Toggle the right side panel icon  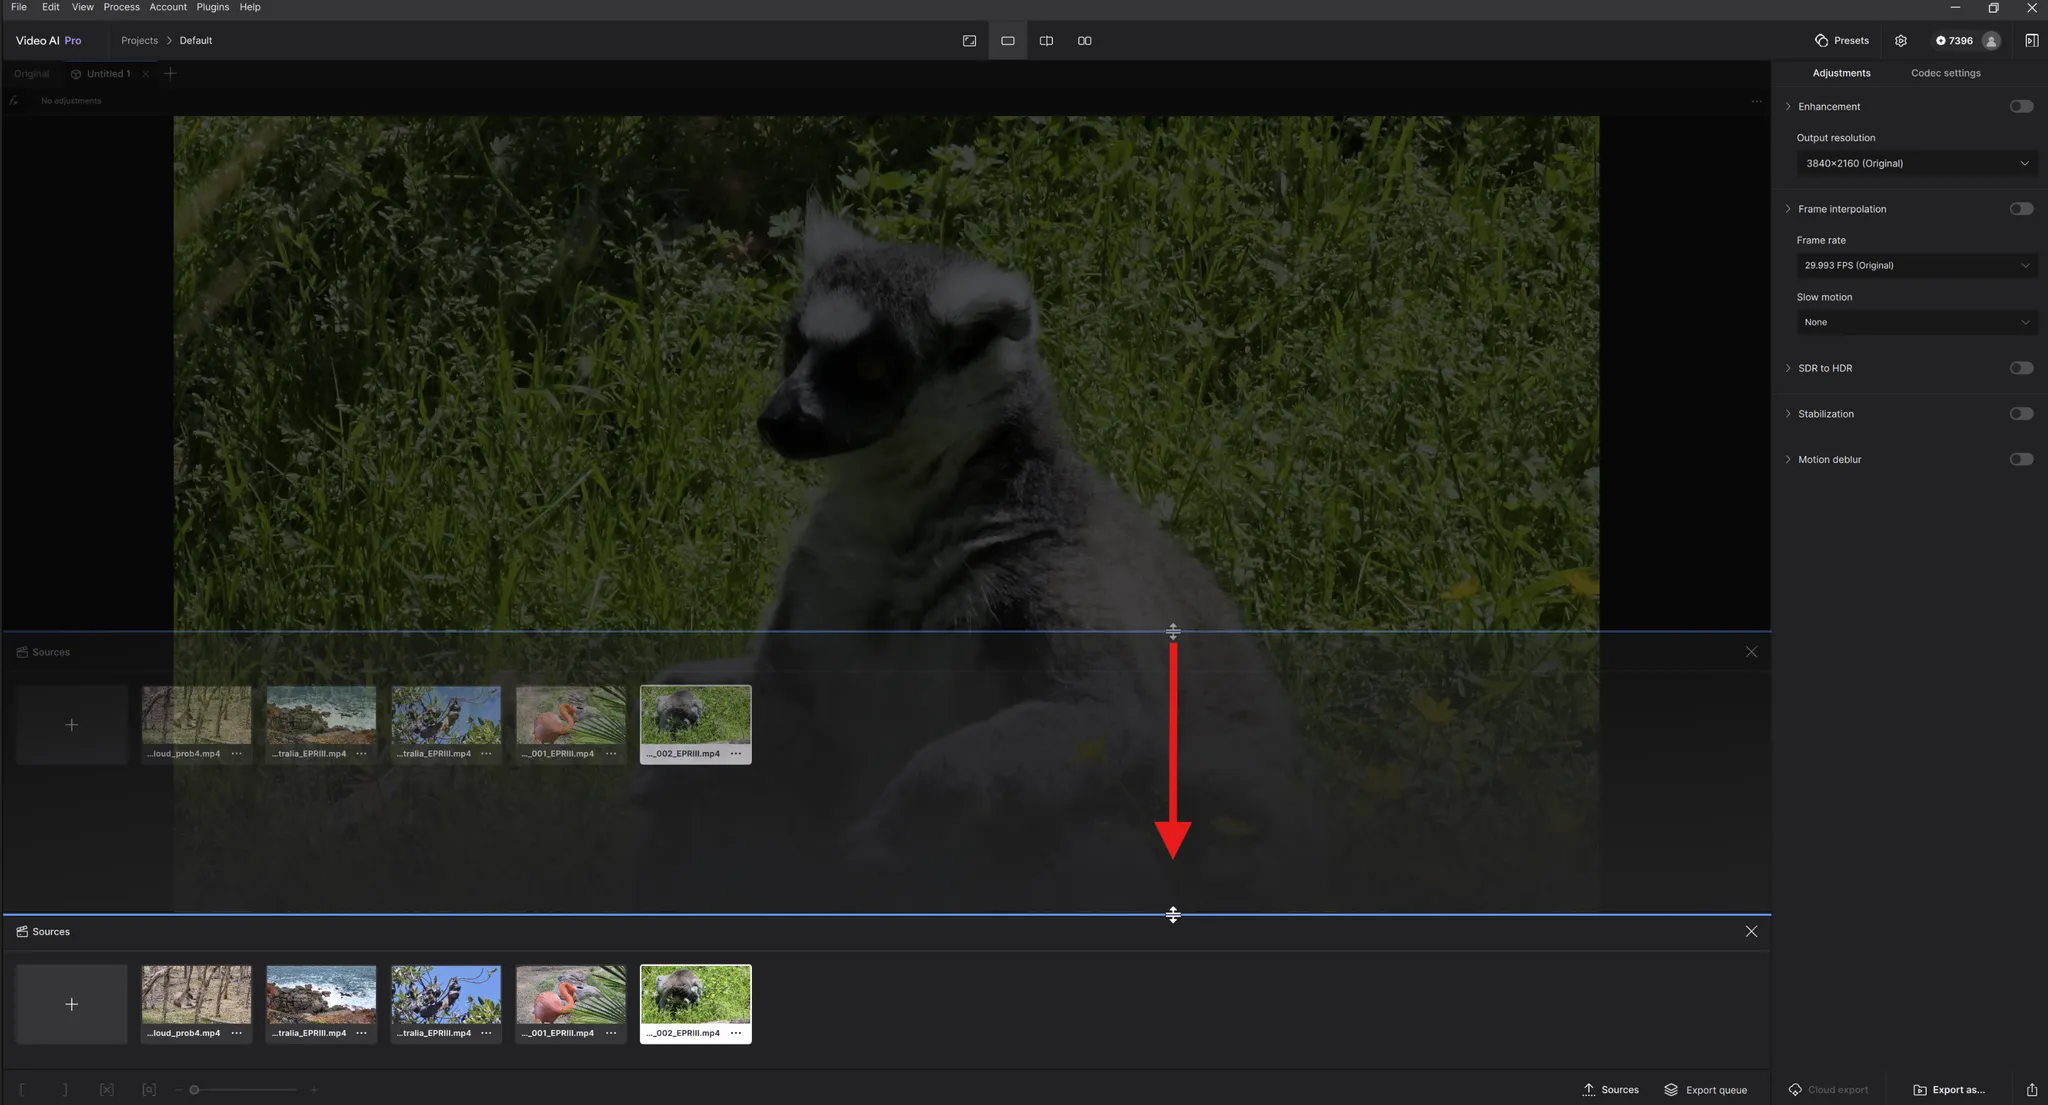2031,41
